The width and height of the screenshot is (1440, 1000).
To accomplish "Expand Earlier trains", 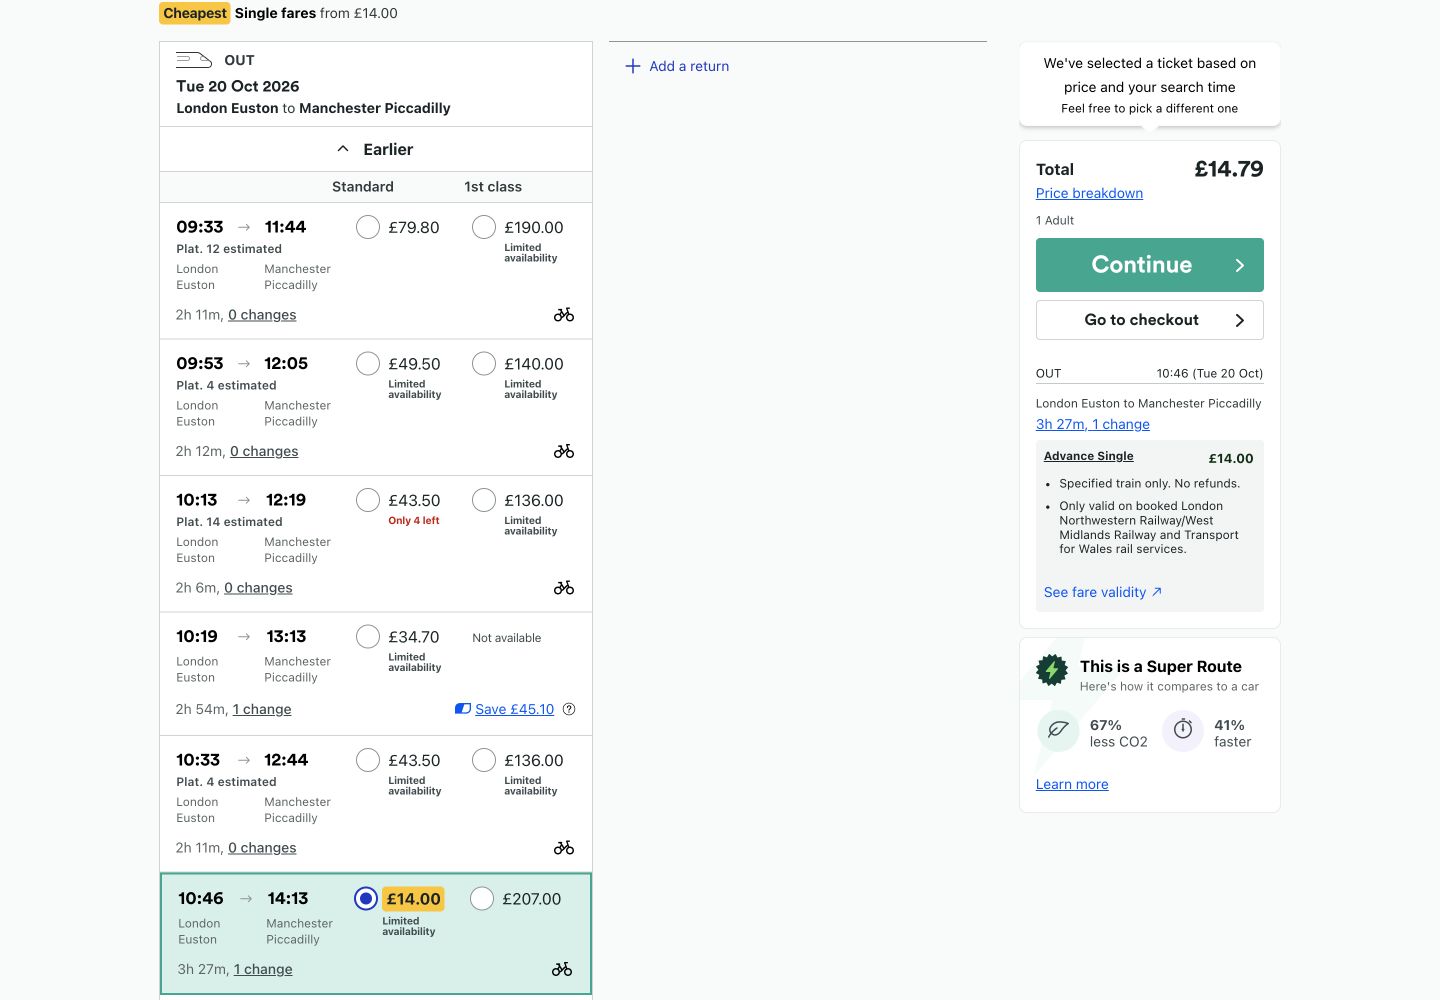I will point(376,149).
